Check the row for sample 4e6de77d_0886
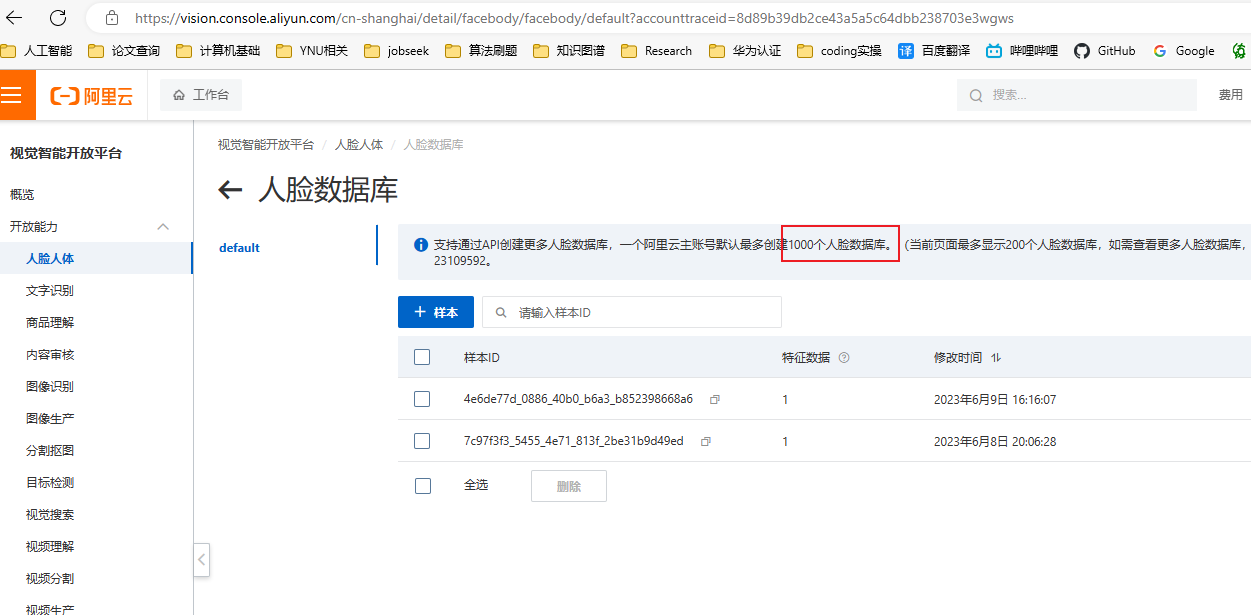This screenshot has width=1251, height=615. pos(422,399)
